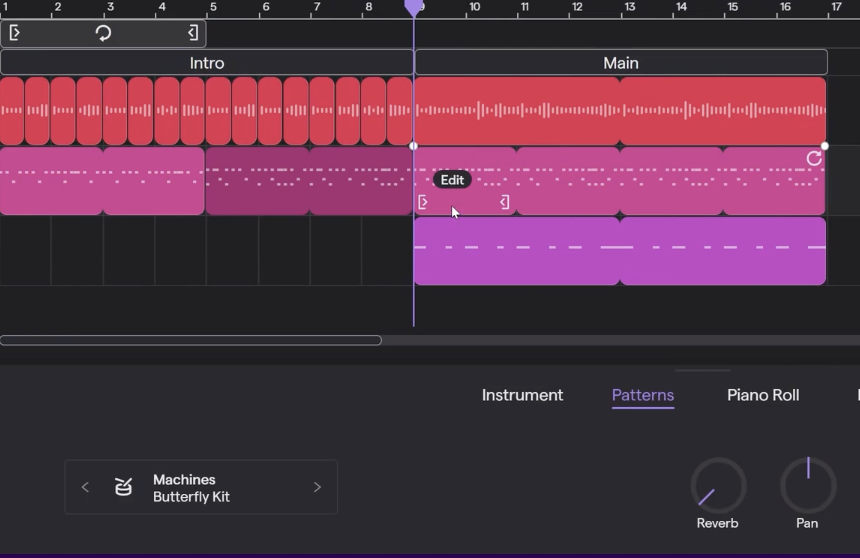Viewport: 860px width, 558px height.
Task: Select the second purple clip at bar 13
Action: 723,251
